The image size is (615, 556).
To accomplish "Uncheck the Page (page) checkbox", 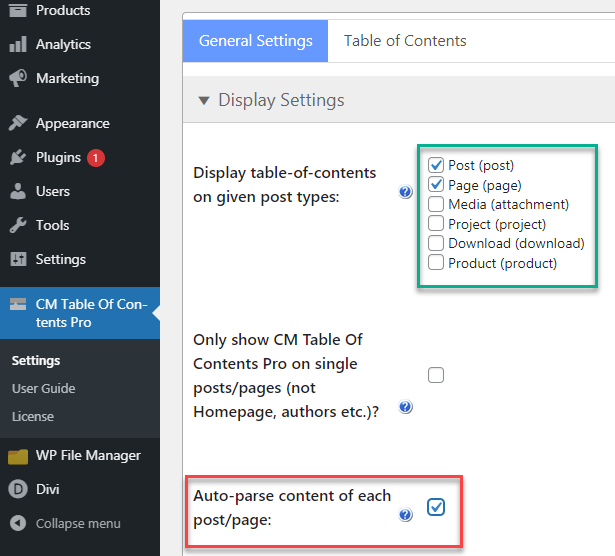I will point(436,184).
